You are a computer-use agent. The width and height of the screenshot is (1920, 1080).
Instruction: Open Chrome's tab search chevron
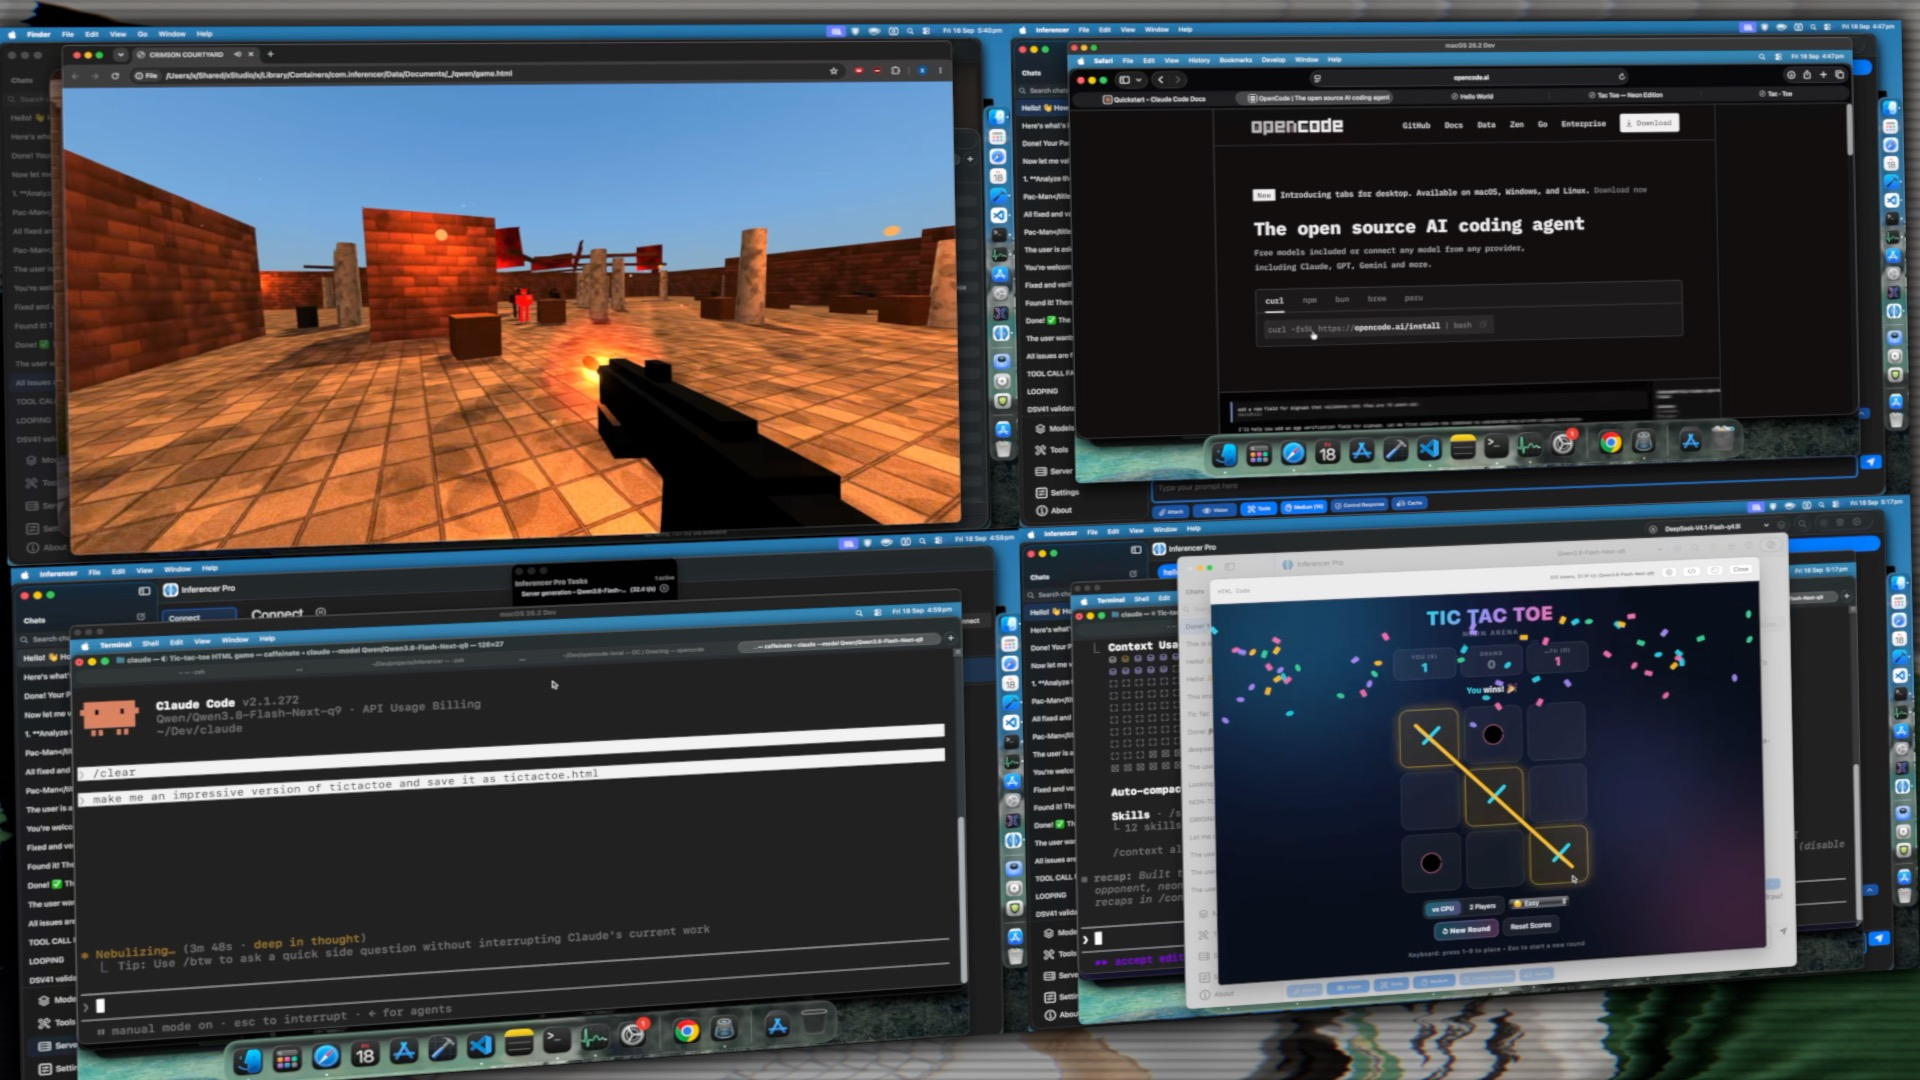[x=120, y=55]
